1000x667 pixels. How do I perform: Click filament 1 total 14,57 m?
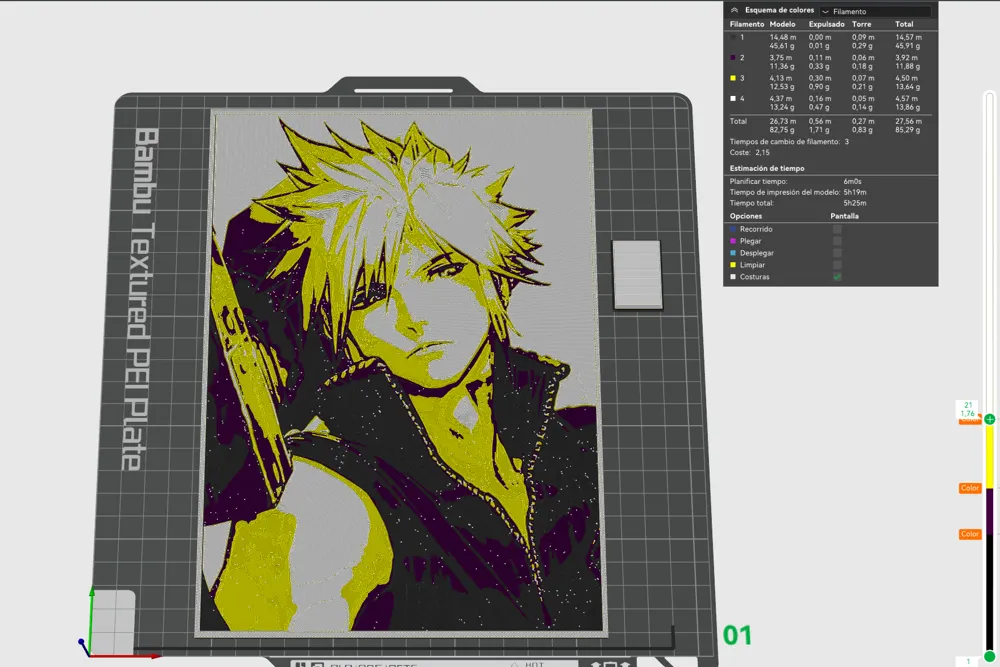[x=908, y=37]
